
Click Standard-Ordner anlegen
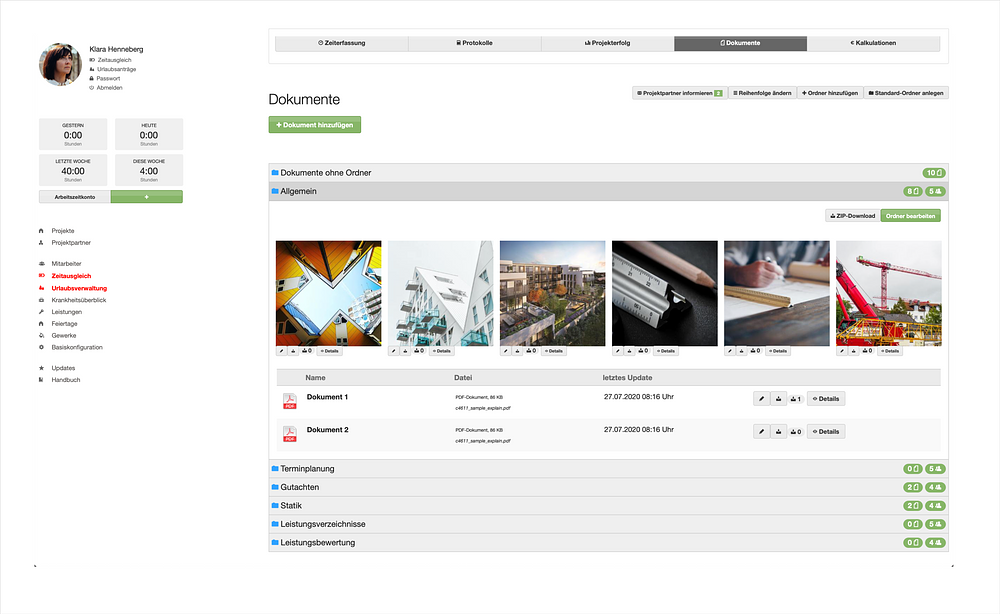pyautogui.click(x=906, y=93)
